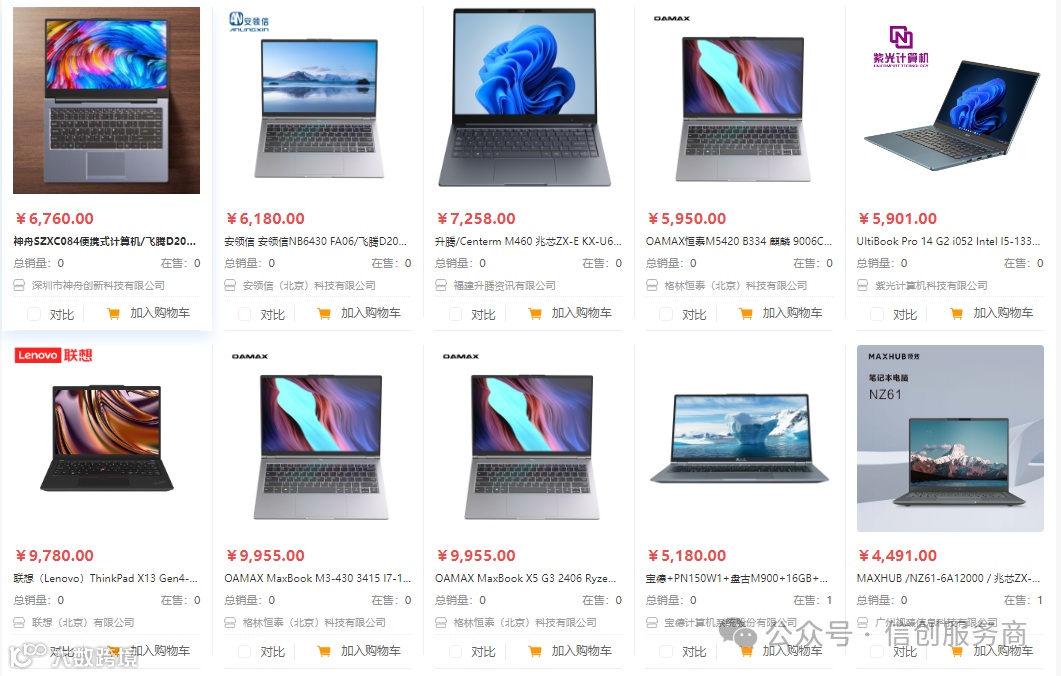Check 对比 box for OAMAX MaxBook M3-430
This screenshot has width=1061, height=676.
coord(245,652)
